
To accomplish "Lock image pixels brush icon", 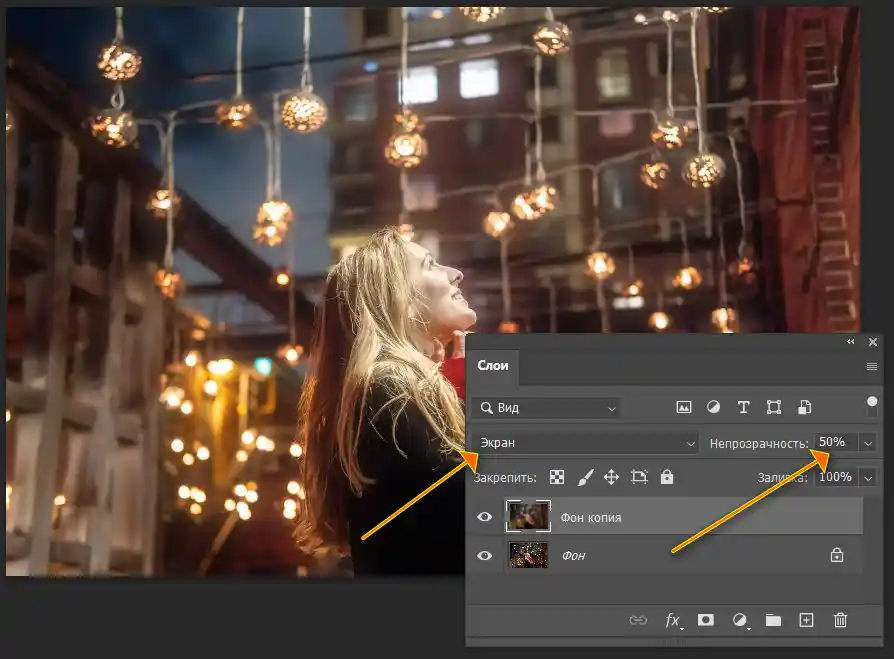I will coord(585,477).
